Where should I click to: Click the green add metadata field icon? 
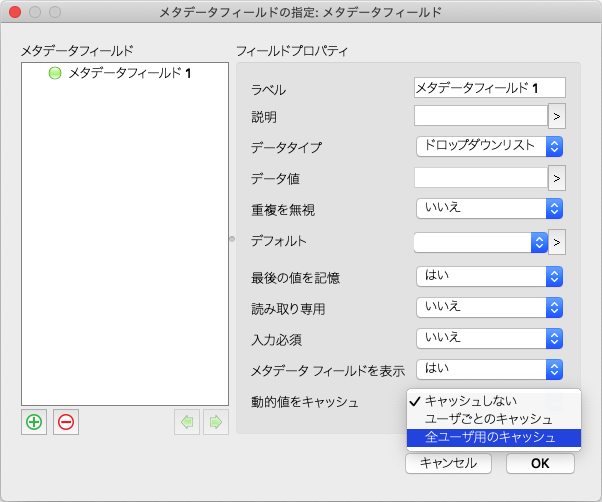coord(34,422)
